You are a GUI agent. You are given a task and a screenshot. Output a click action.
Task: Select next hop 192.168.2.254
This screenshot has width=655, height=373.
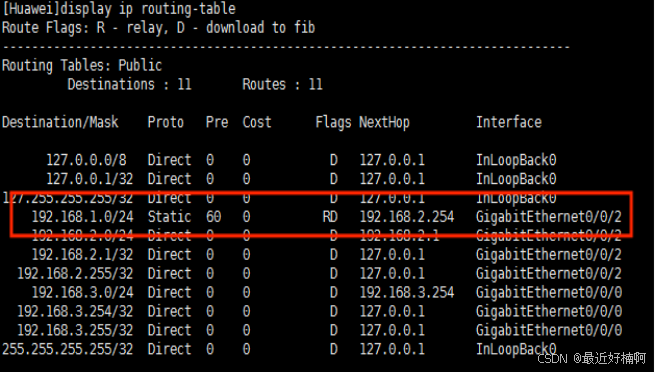point(407,217)
